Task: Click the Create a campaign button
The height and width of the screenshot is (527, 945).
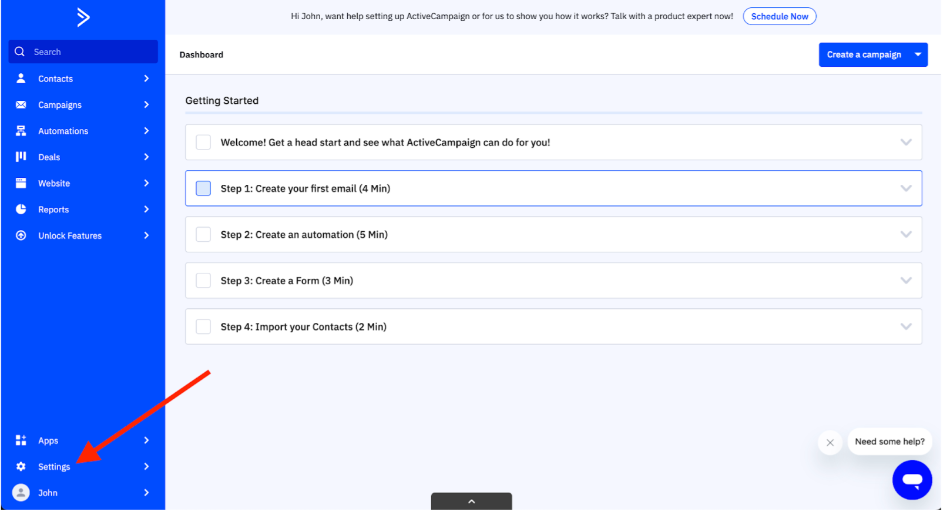Action: point(863,55)
